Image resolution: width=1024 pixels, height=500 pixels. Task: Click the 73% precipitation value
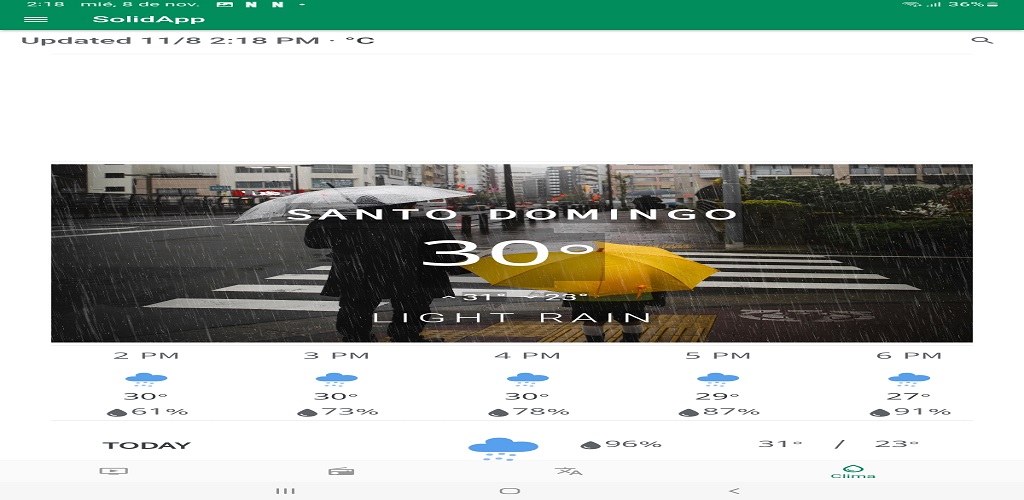tap(349, 412)
